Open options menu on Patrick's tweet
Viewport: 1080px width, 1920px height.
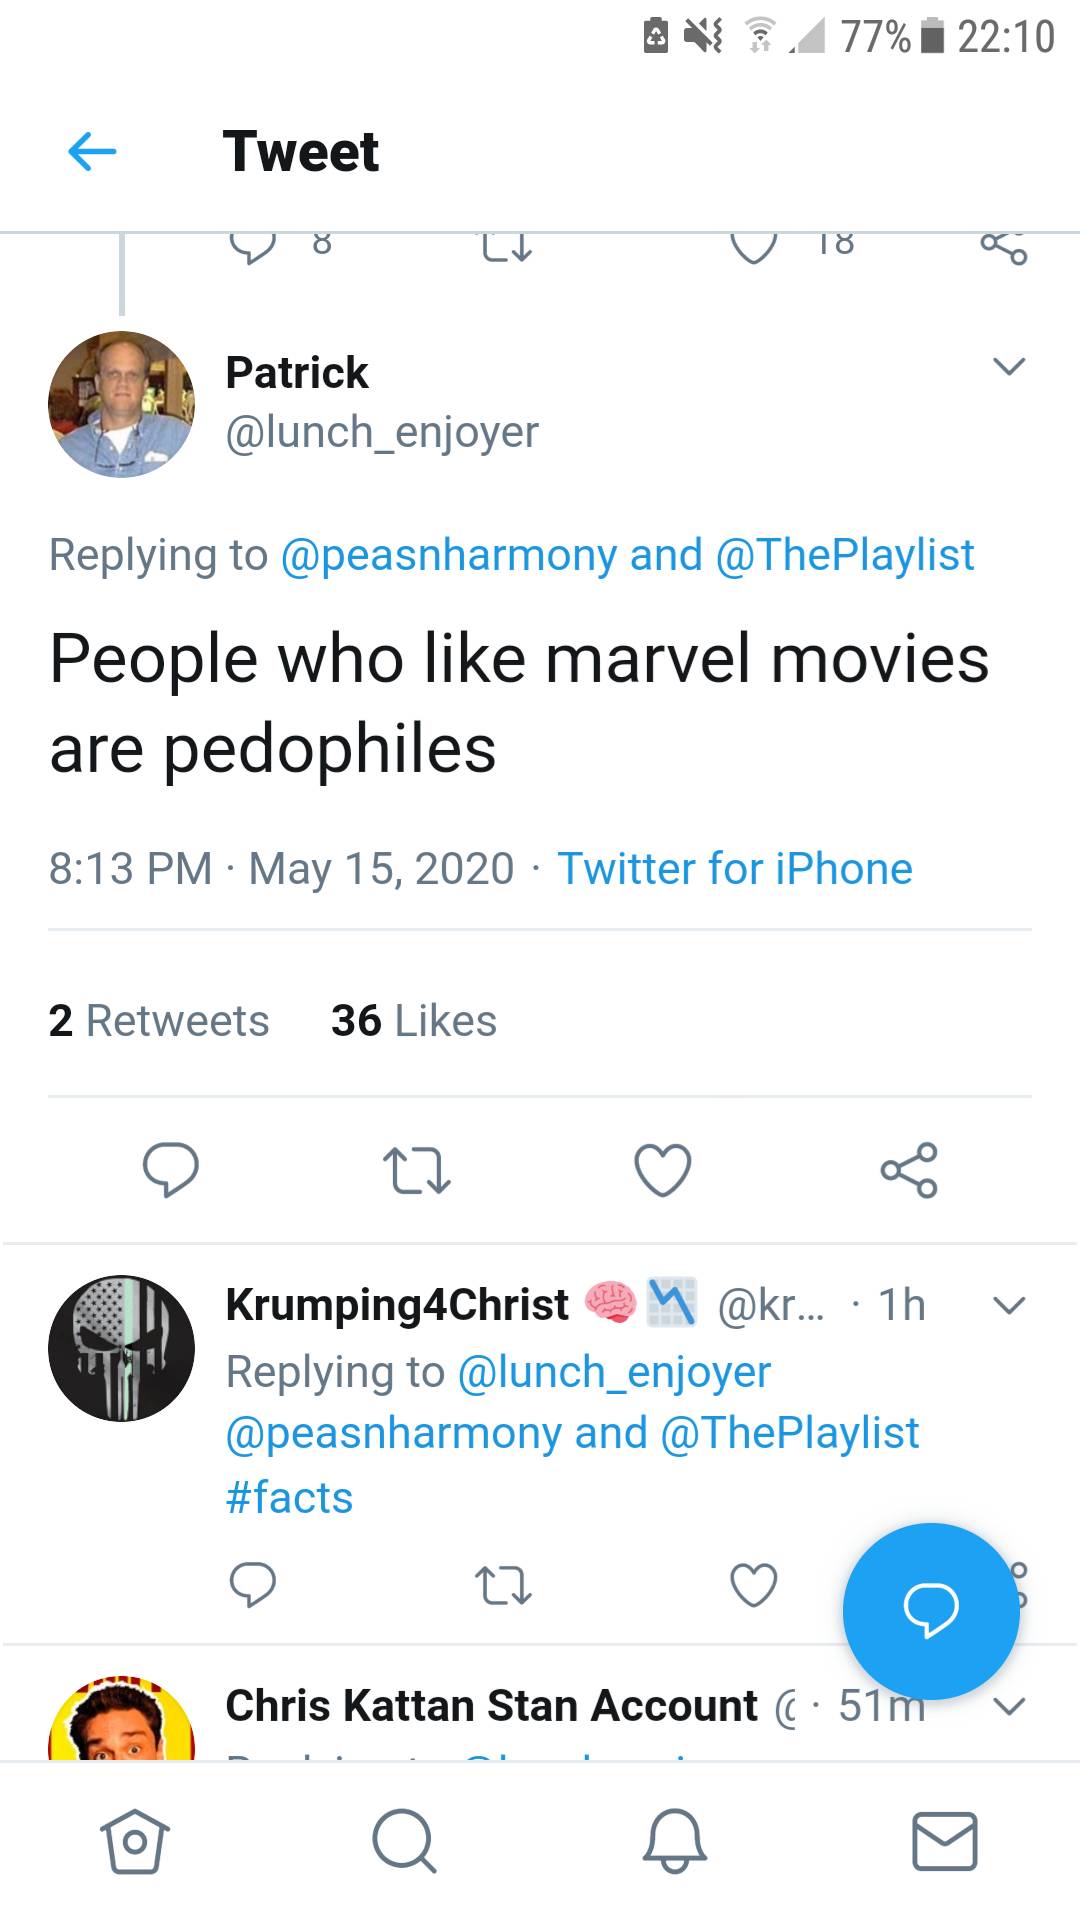tap(1010, 367)
